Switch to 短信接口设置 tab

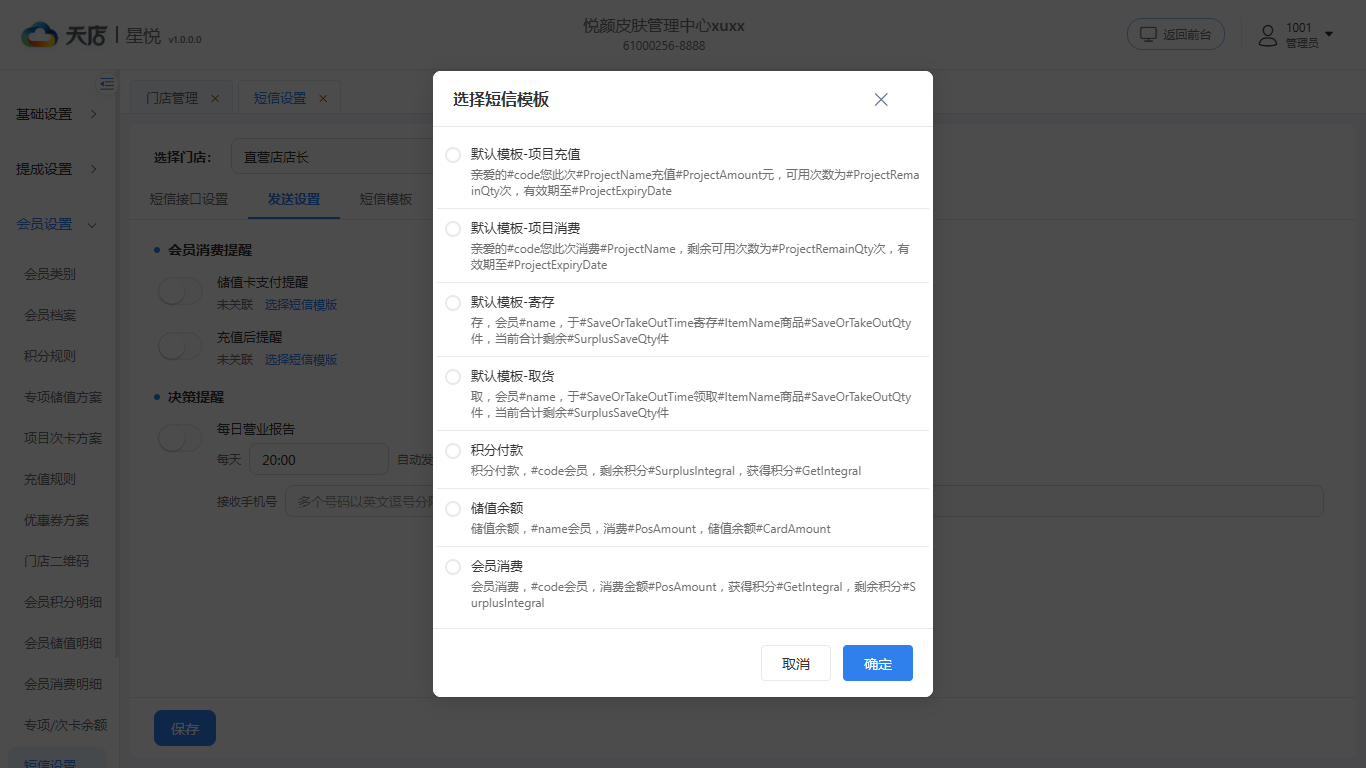coord(189,199)
